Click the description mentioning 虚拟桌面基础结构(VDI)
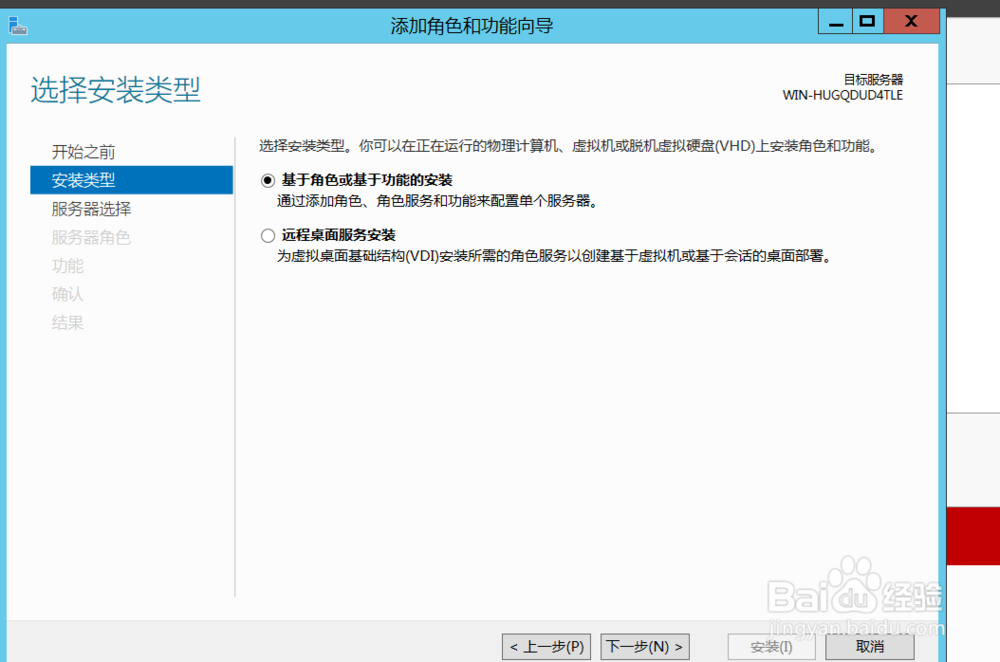The image size is (1000, 662). click(x=555, y=256)
